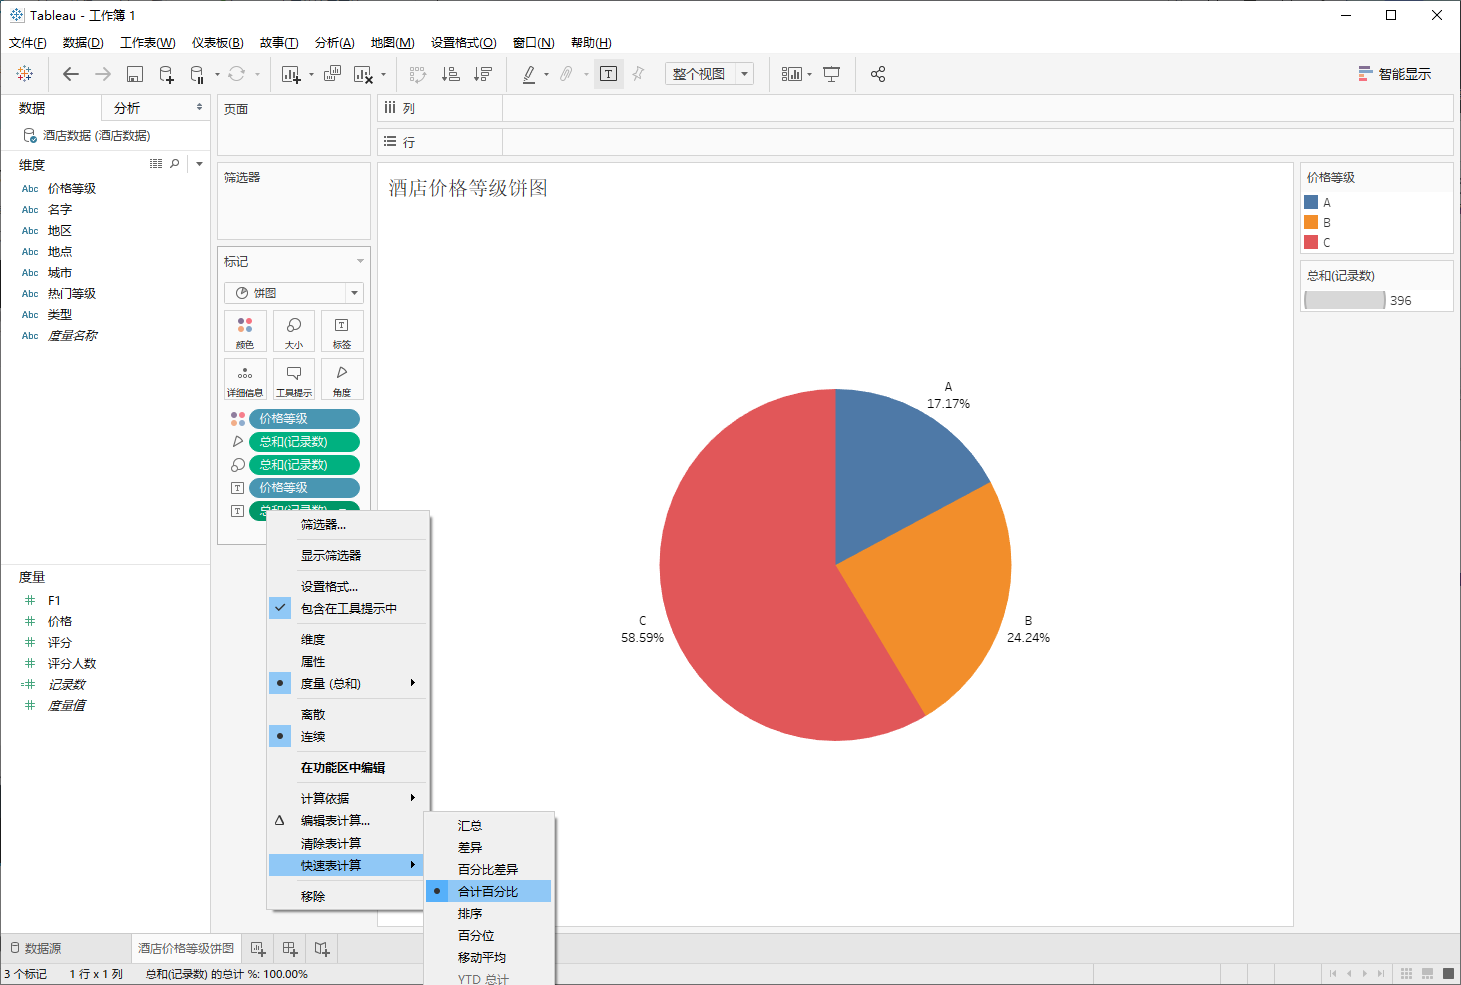Screen dimensions: 1461x985
Task: Expand '快速表计算' submenu
Action: 347,865
